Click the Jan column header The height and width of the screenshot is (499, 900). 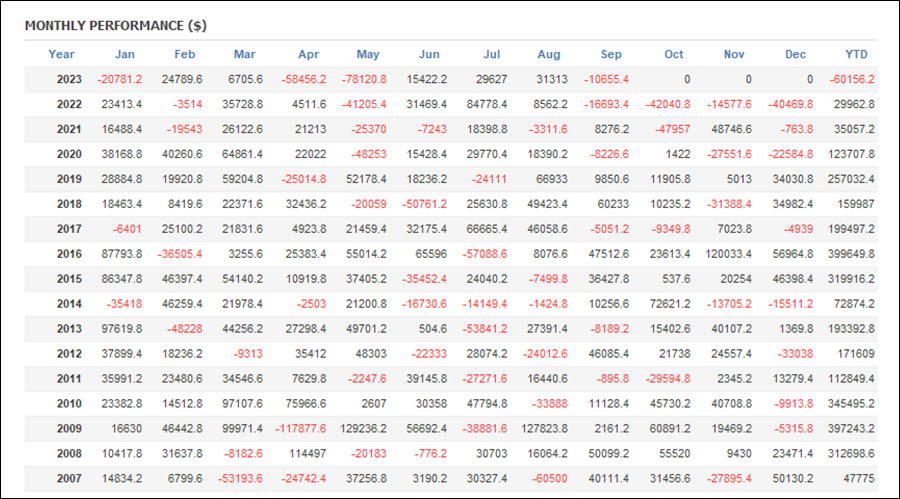(125, 54)
